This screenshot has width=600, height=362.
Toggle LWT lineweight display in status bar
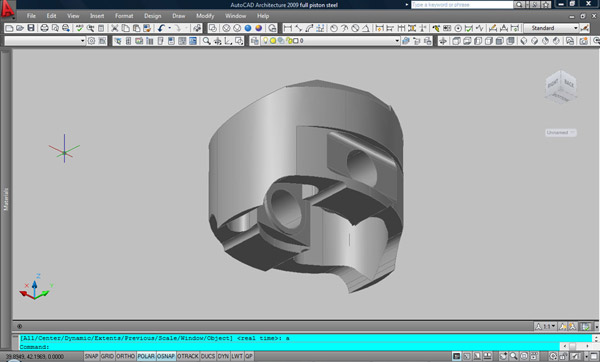tap(237, 356)
